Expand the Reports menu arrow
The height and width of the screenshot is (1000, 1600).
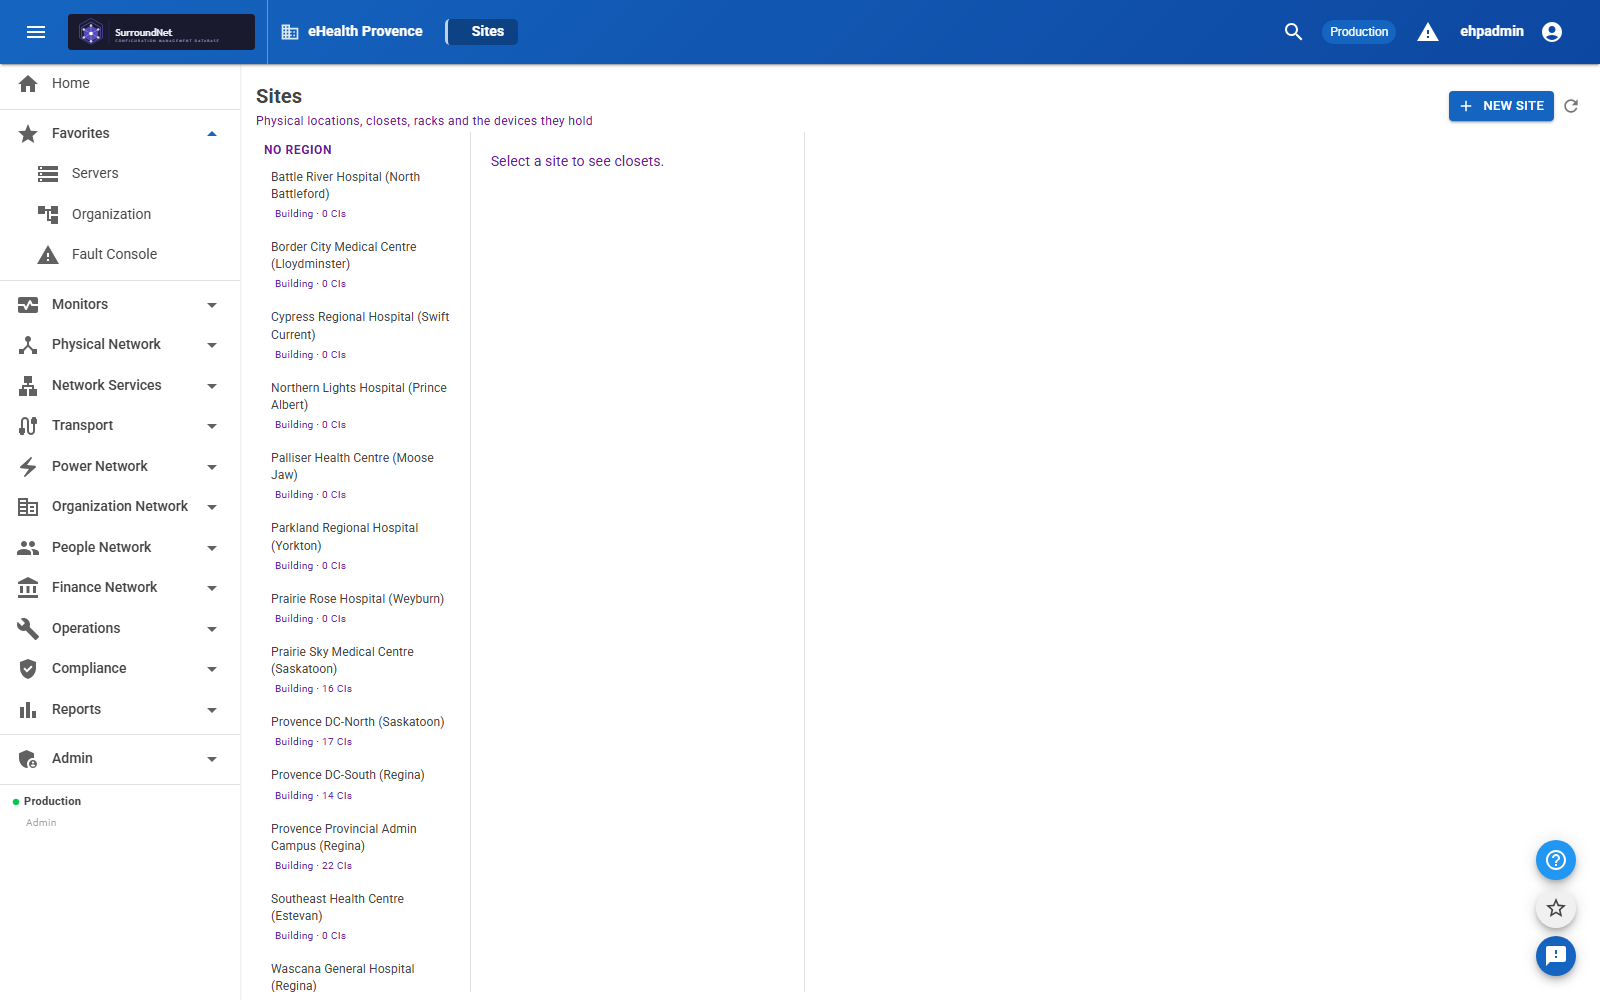(212, 710)
